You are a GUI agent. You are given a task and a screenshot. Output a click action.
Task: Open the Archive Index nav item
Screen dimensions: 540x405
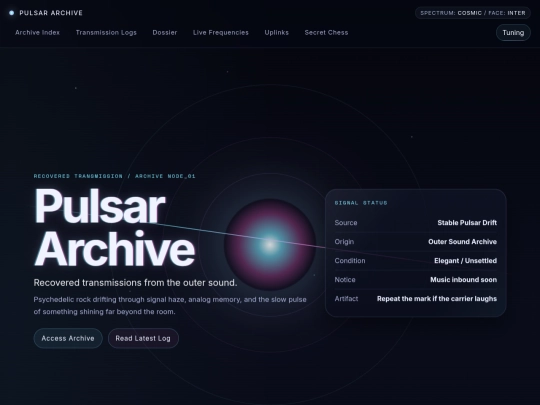click(x=38, y=33)
